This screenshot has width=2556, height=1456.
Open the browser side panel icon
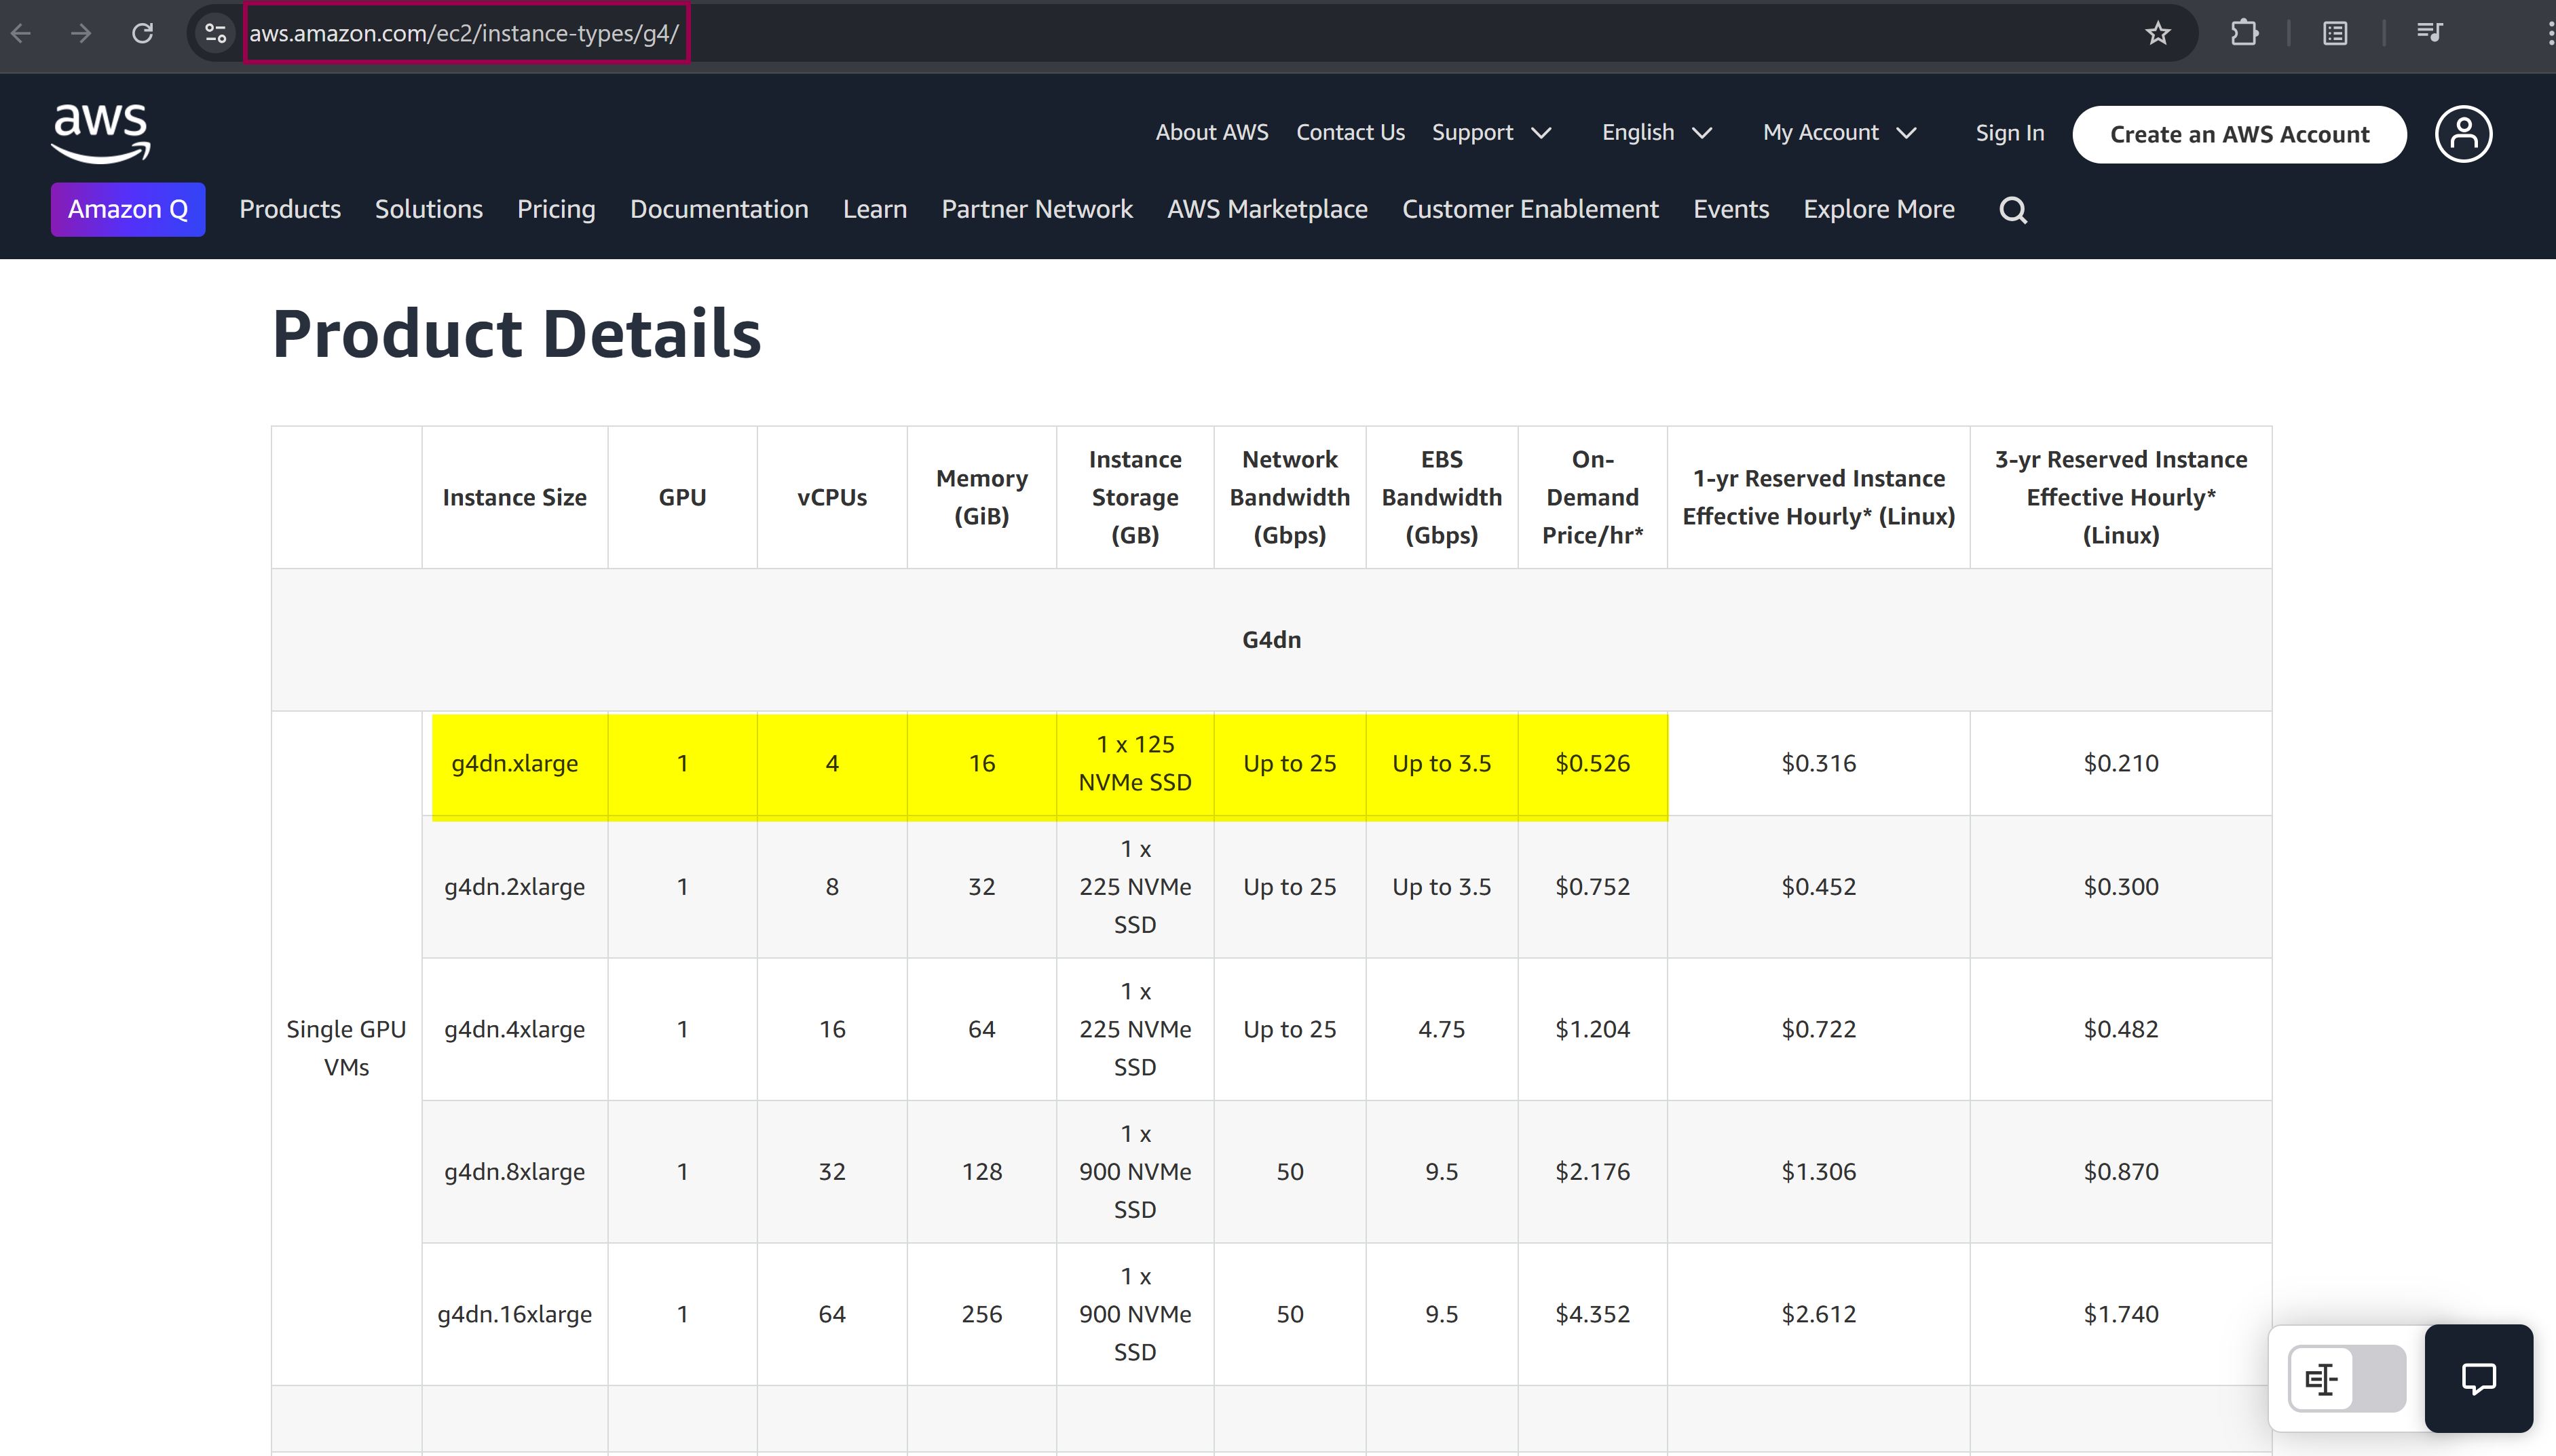coord(2335,33)
